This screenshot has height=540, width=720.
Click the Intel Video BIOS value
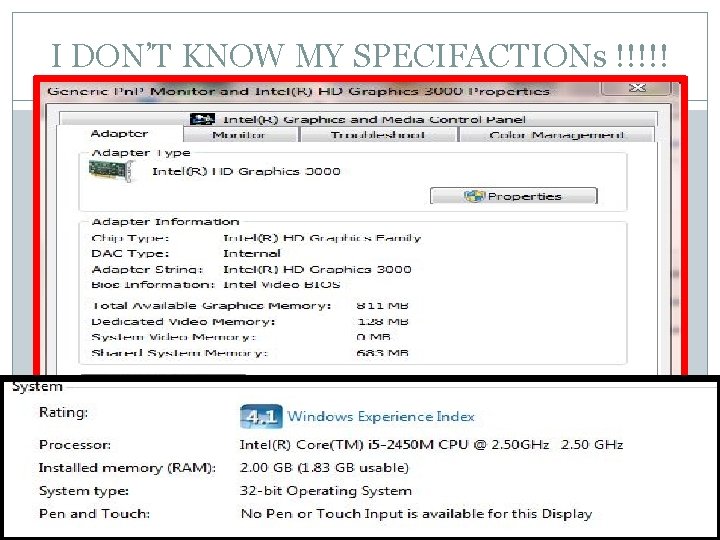(281, 285)
